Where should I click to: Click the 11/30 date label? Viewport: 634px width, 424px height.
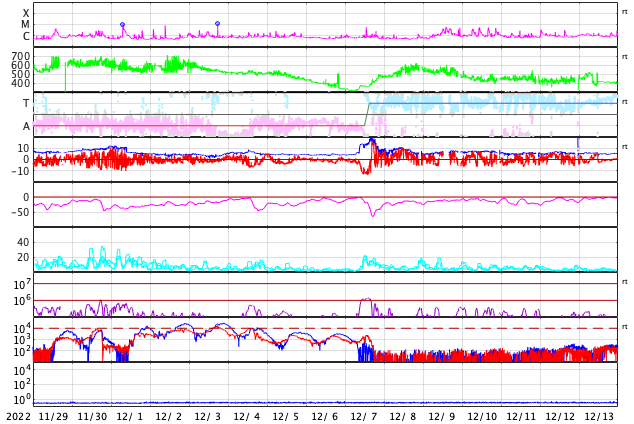pos(92,417)
